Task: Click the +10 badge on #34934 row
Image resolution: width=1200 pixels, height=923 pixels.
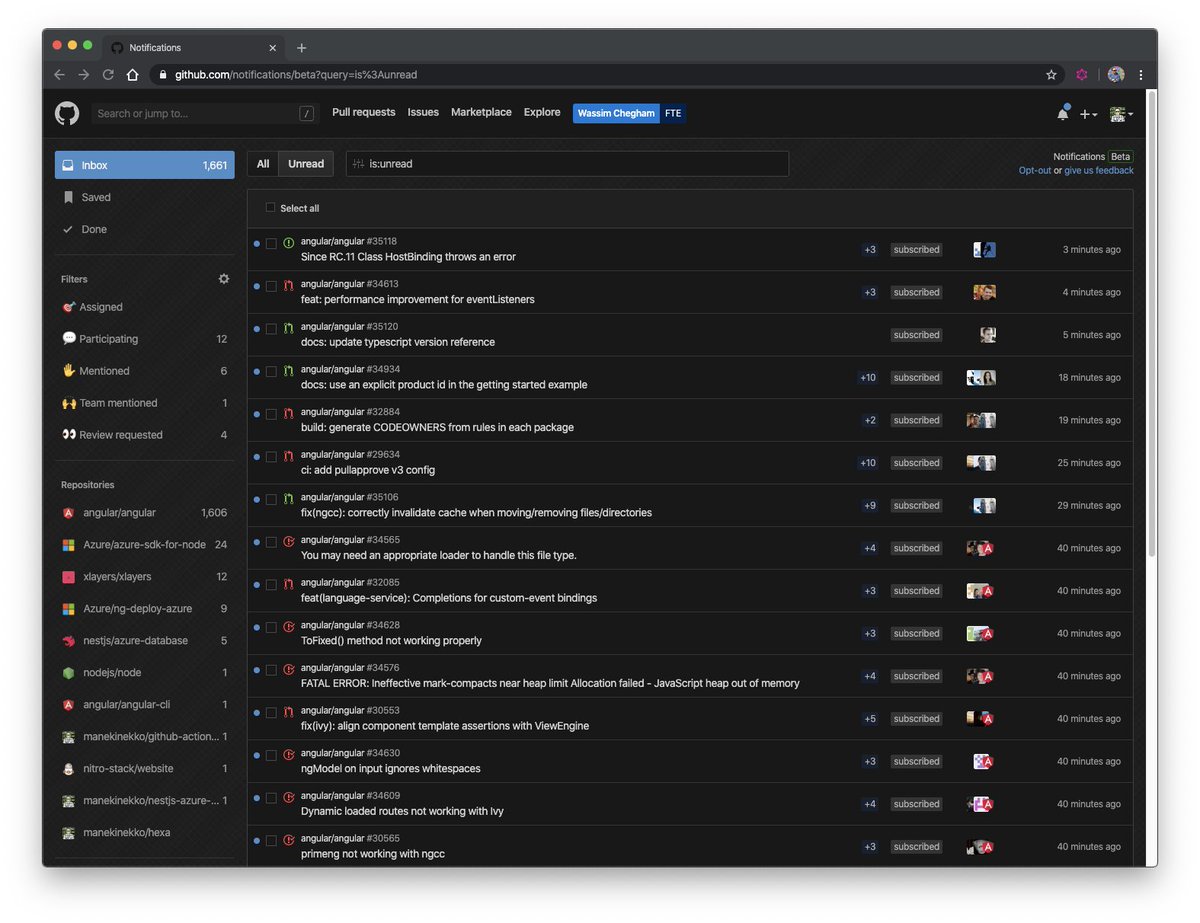Action: coord(868,378)
